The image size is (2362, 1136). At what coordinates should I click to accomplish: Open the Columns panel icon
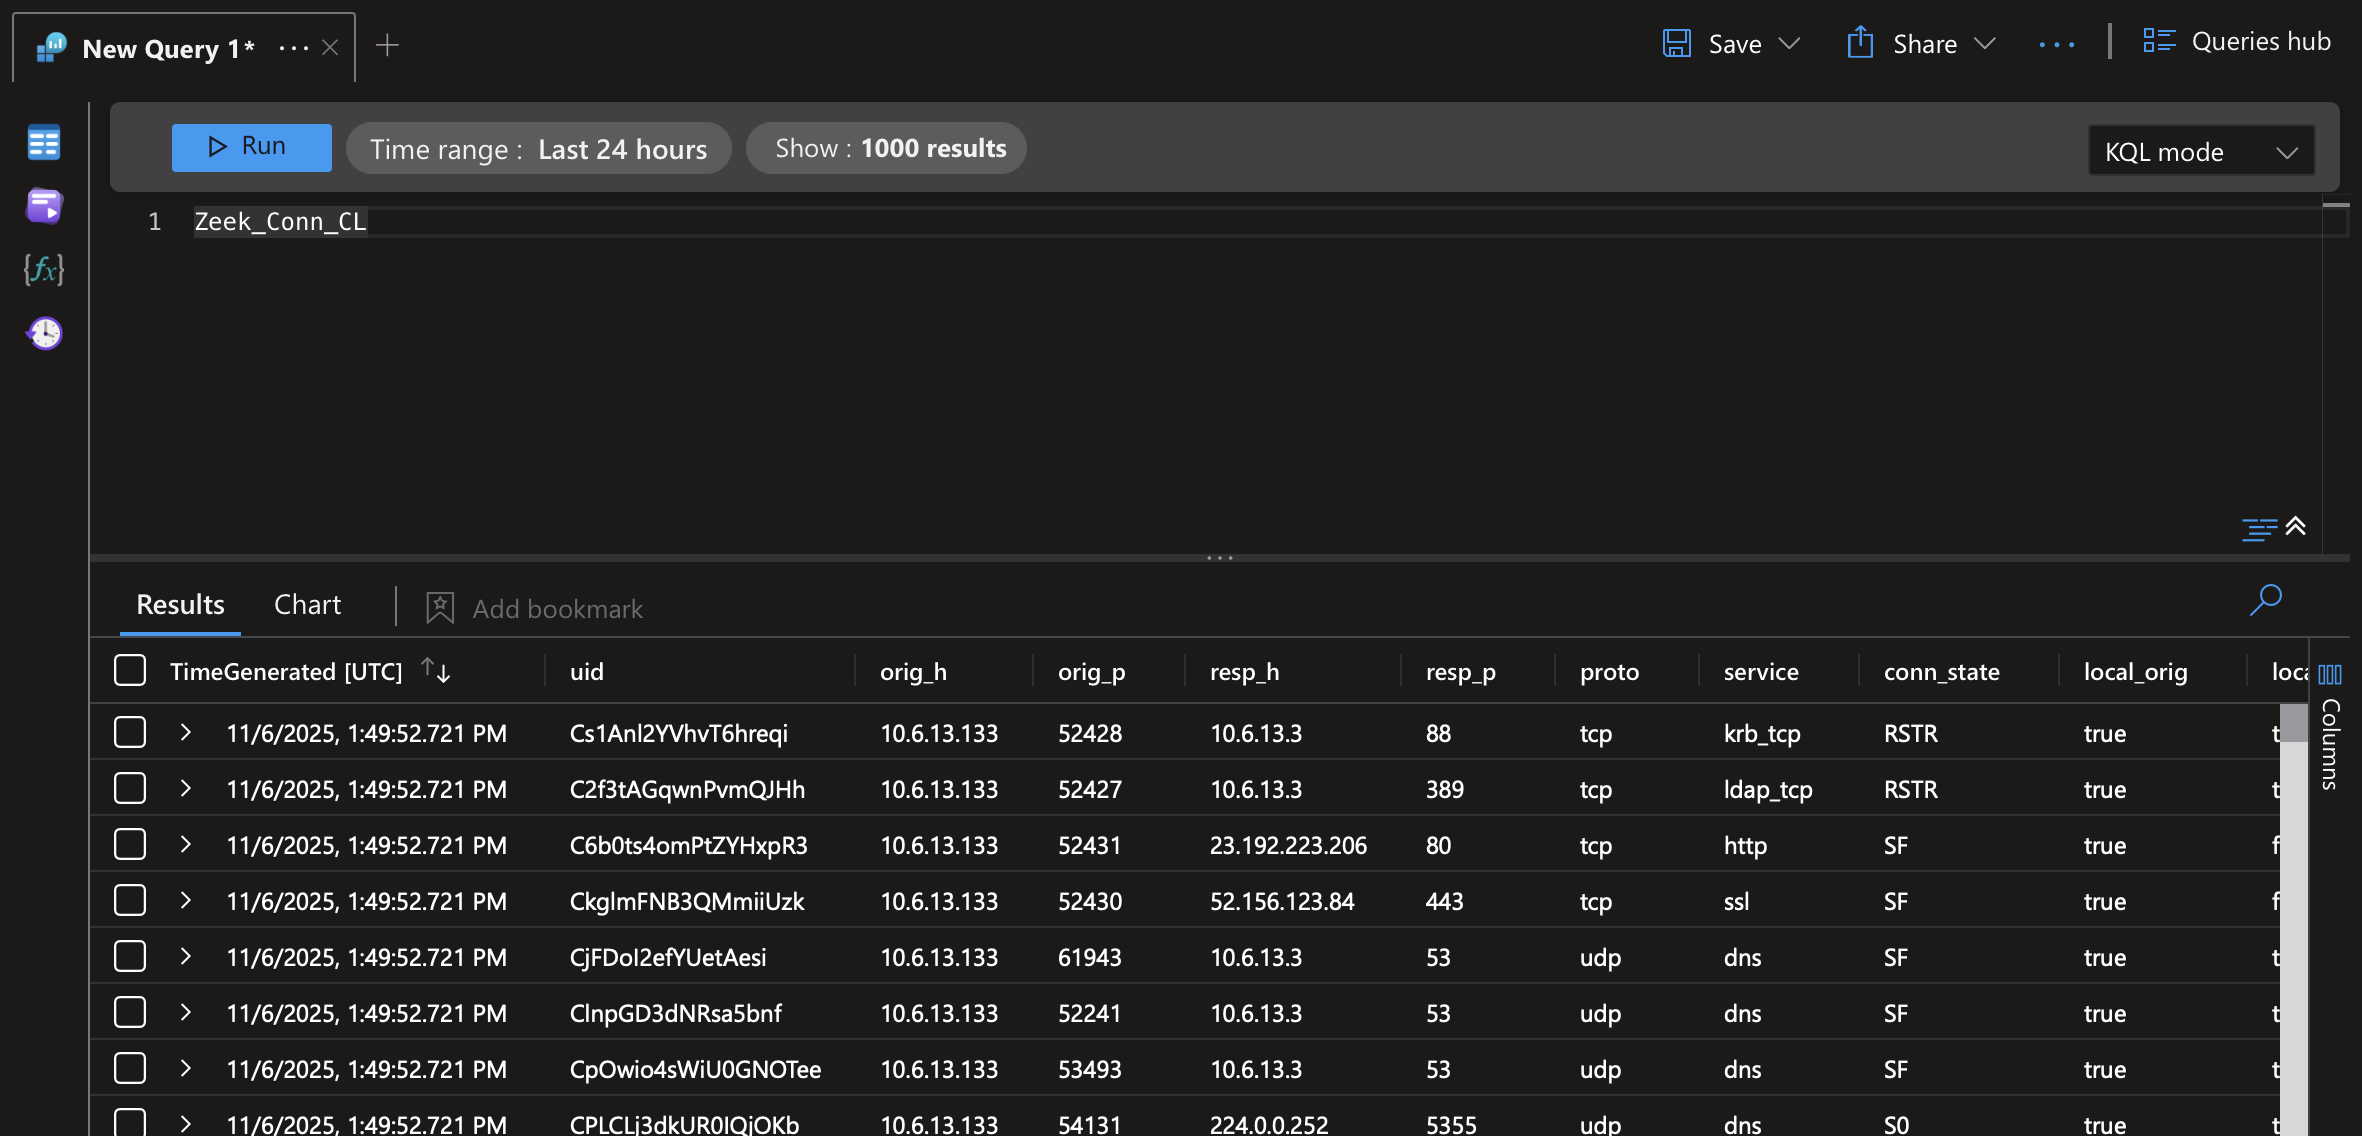coord(2330,675)
